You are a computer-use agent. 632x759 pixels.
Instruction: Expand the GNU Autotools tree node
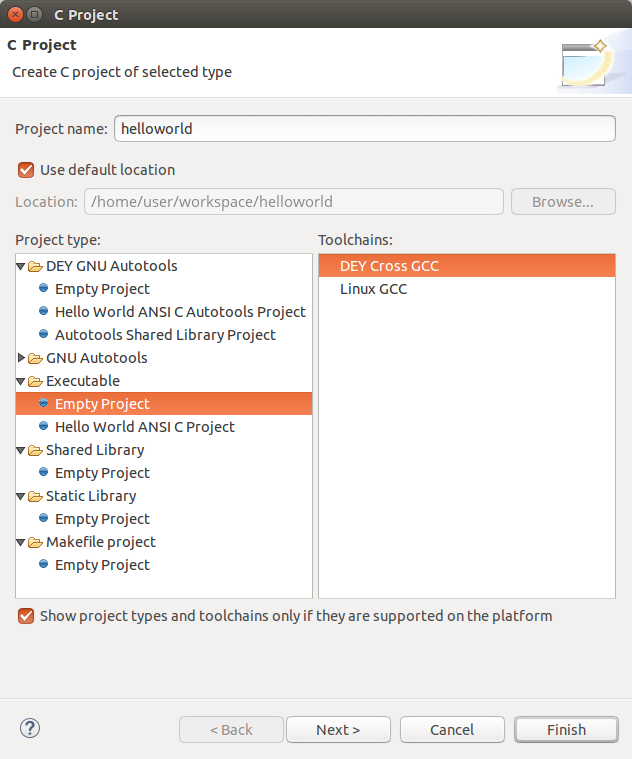[22, 358]
